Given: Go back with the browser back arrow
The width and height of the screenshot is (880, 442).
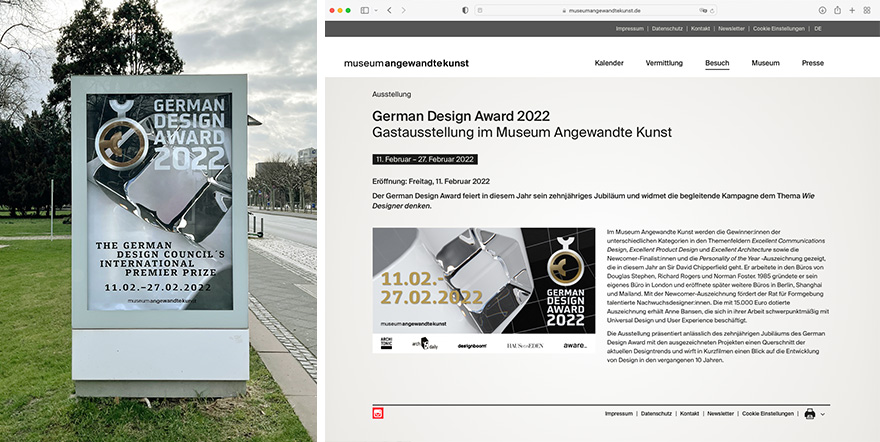Looking at the screenshot, I should pos(389,11).
